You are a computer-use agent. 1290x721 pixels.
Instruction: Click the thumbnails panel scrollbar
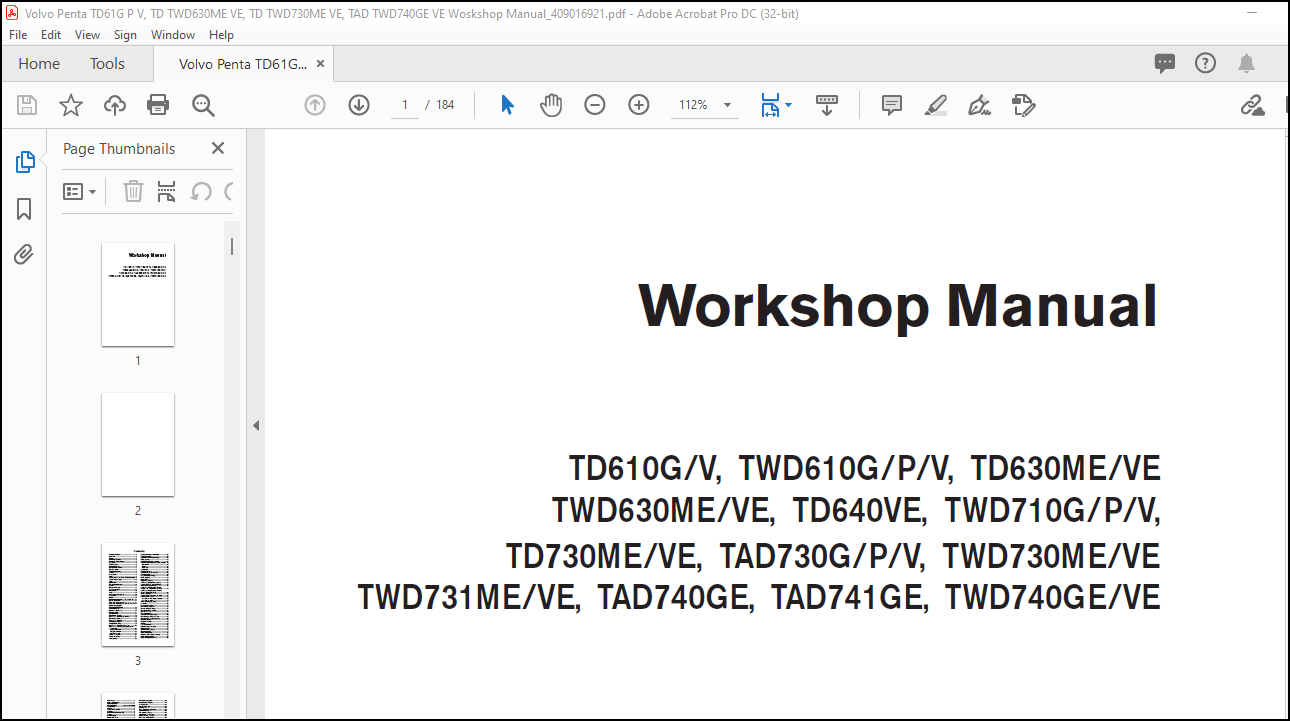(232, 246)
